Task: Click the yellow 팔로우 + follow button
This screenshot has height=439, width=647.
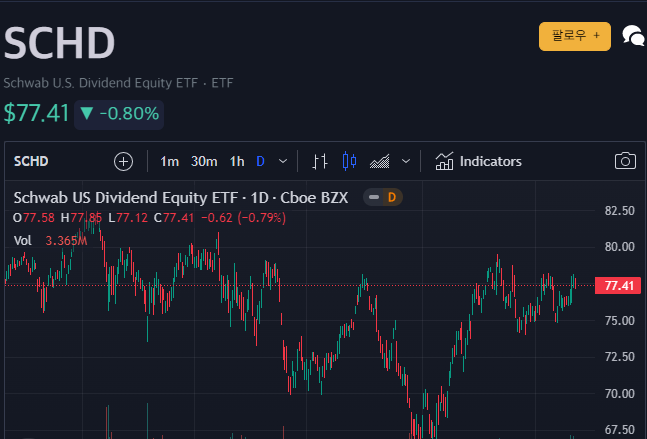Action: pos(574,36)
